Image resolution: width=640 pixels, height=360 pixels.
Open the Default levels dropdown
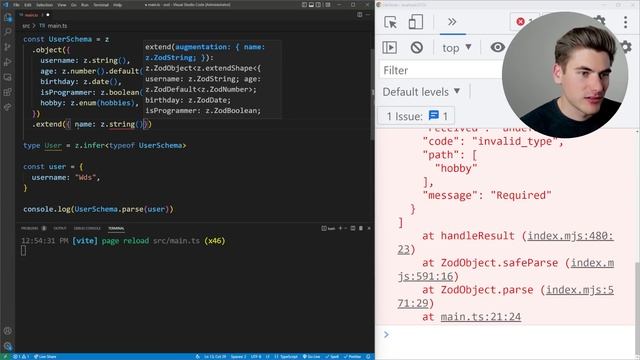coord(421,92)
